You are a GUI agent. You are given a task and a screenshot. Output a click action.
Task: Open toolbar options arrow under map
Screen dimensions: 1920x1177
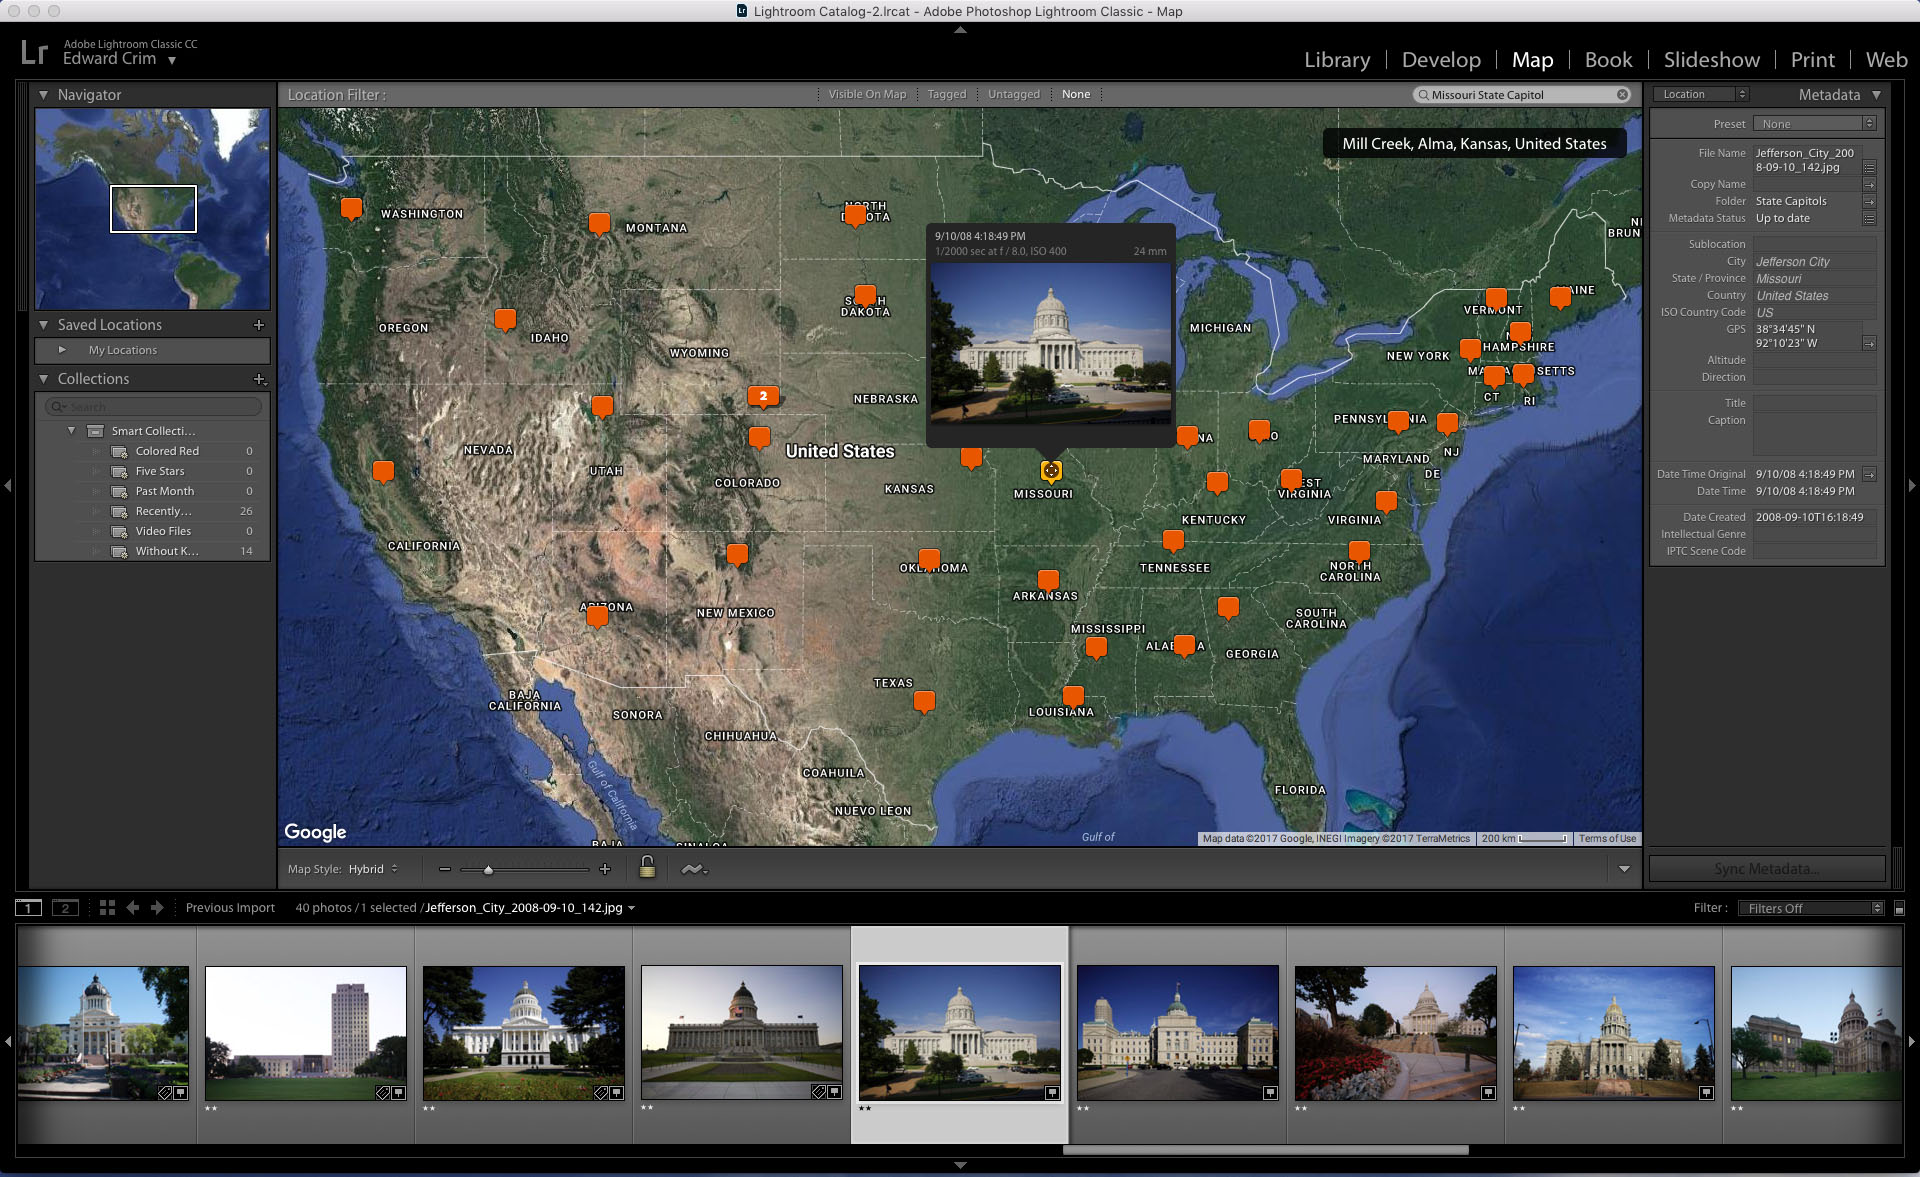1624,869
